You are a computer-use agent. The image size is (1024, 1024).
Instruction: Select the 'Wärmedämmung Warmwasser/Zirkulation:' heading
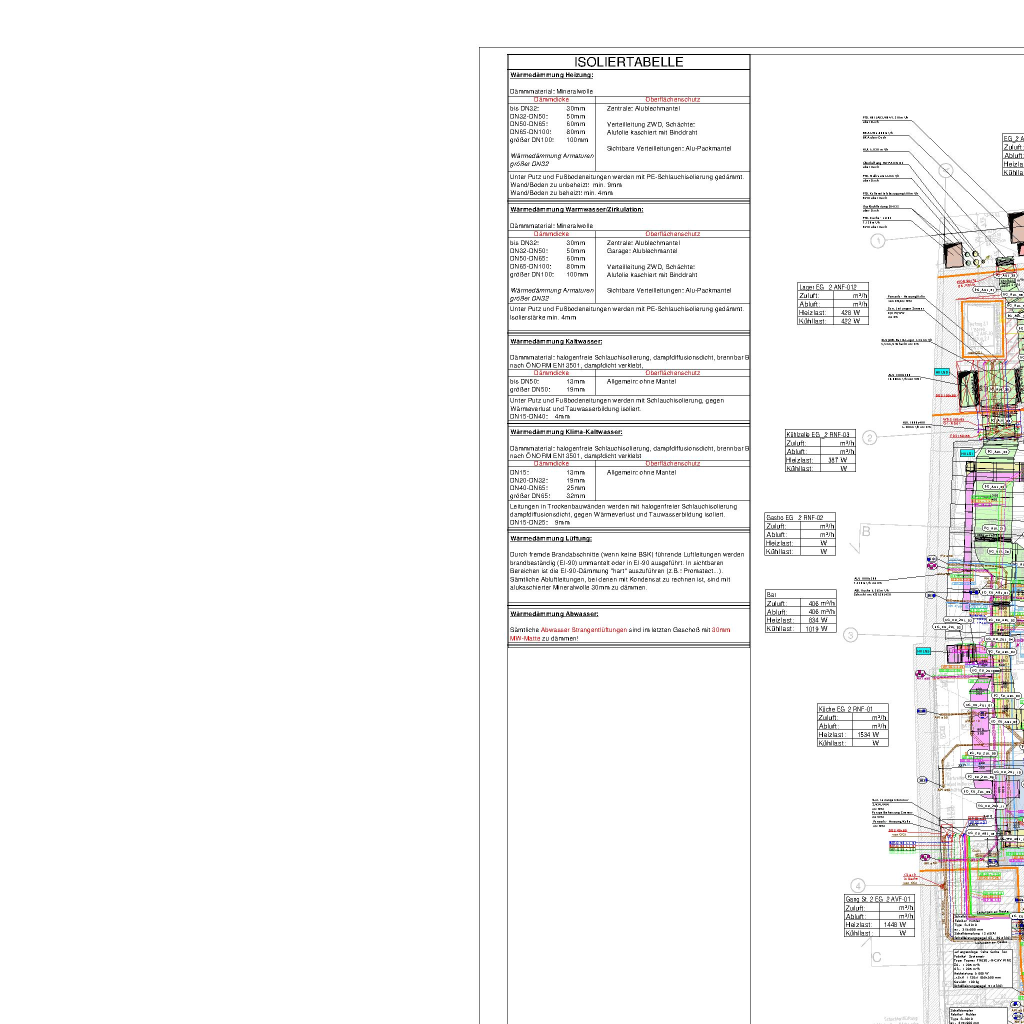click(x=577, y=210)
